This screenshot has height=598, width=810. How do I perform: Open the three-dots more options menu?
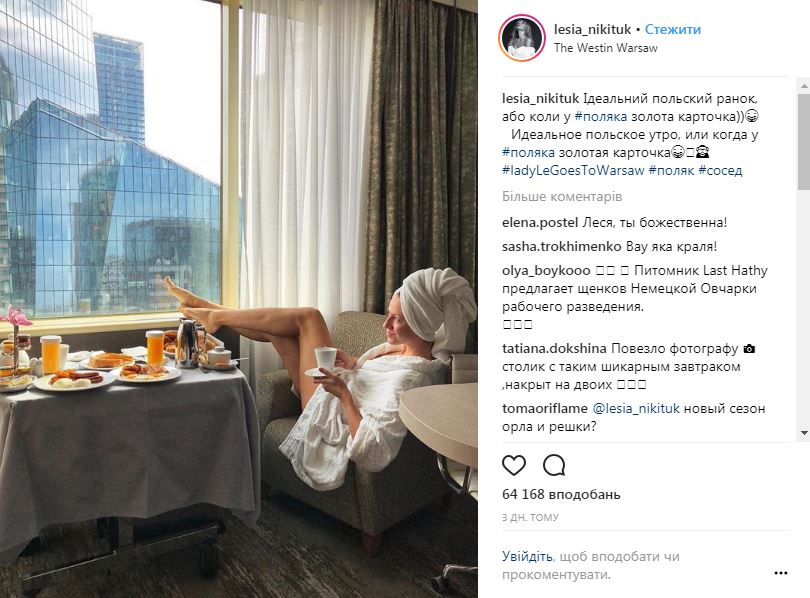781,573
